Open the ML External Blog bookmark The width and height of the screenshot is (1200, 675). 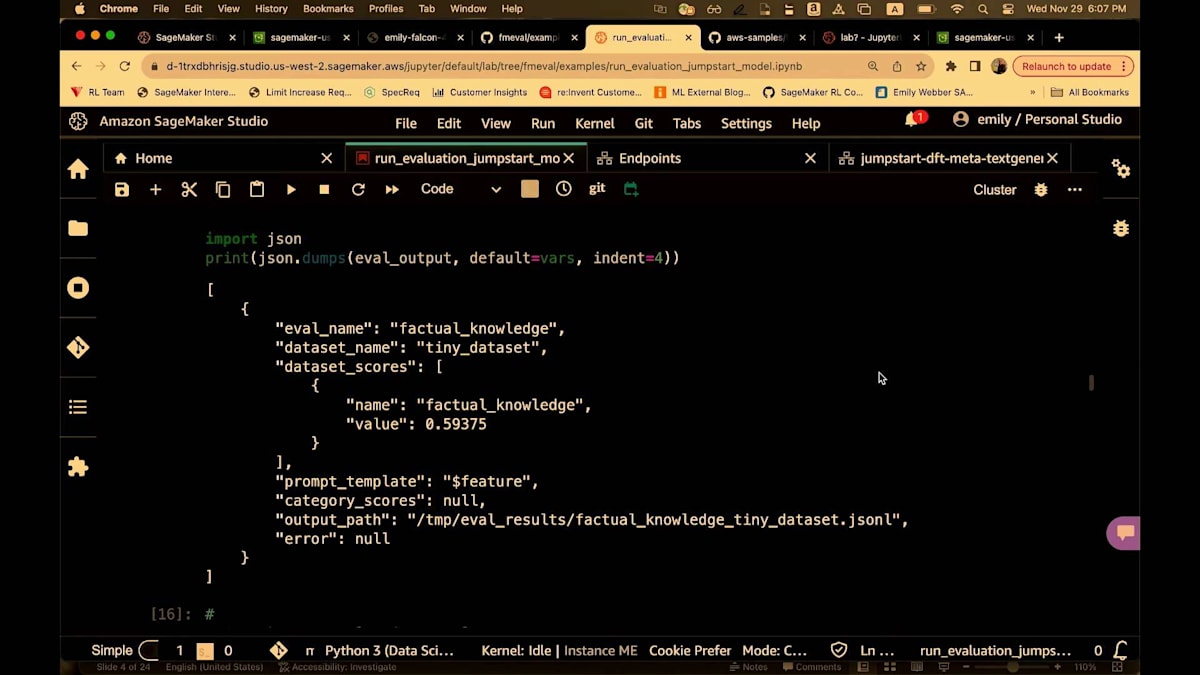[701, 92]
